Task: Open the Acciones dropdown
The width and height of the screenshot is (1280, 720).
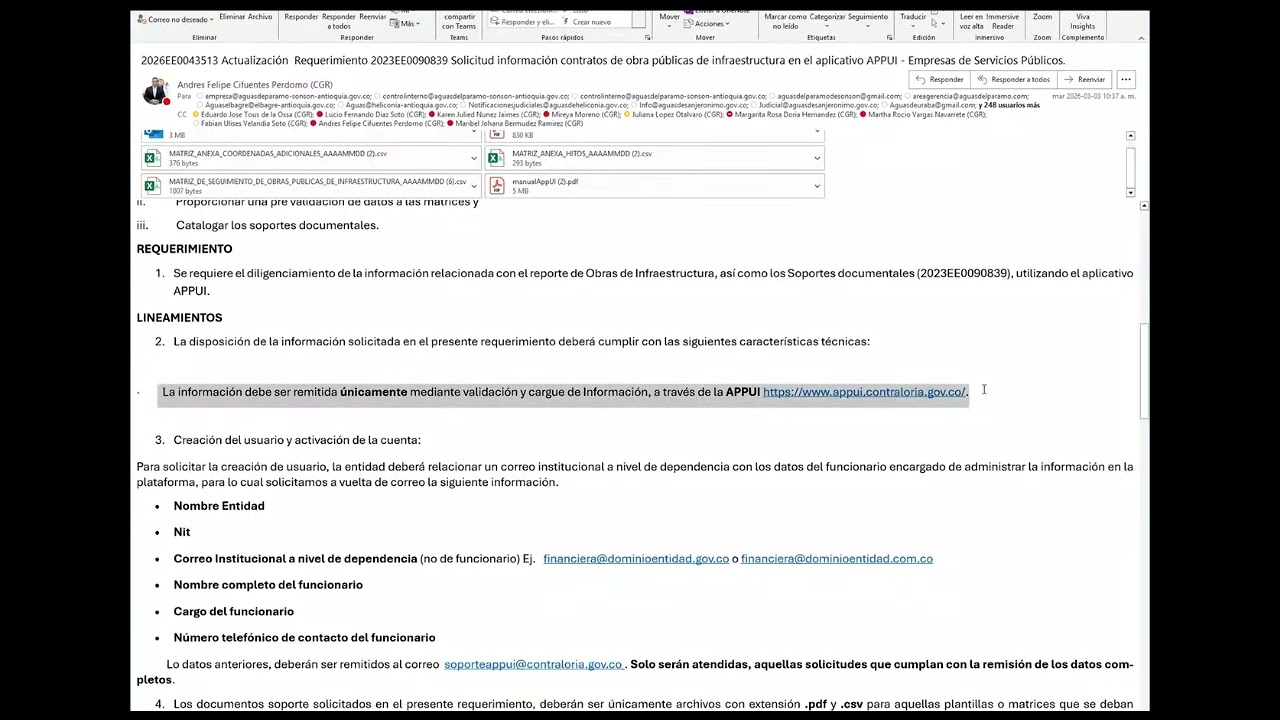Action: click(706, 24)
